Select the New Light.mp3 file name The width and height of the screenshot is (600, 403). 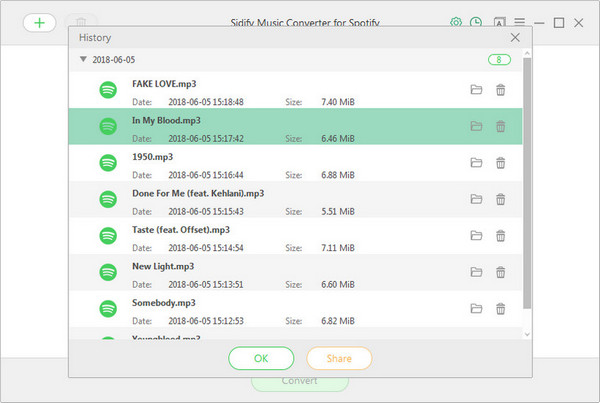click(163, 266)
